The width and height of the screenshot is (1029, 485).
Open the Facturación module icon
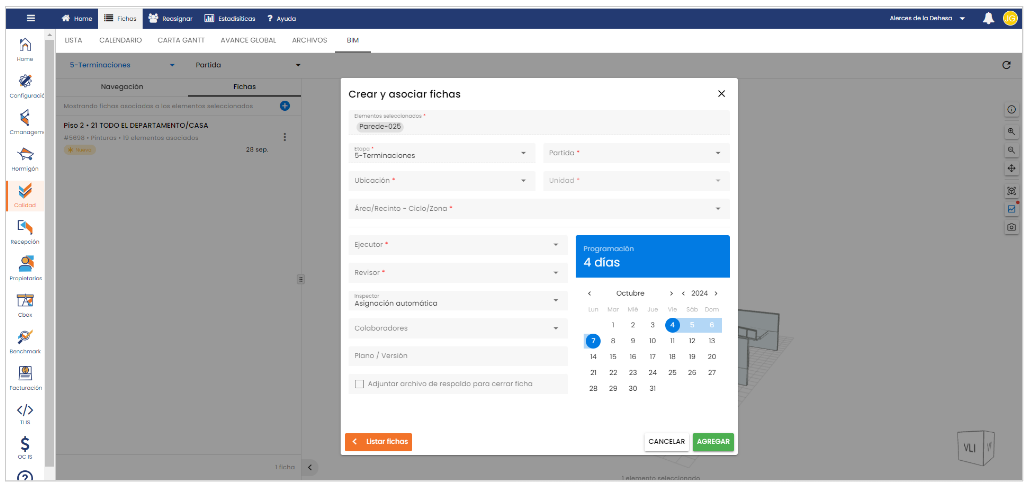pos(25,375)
